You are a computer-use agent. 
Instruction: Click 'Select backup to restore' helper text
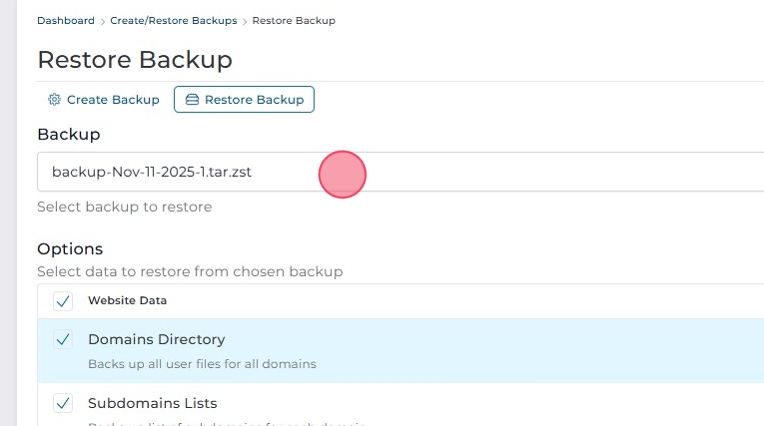pos(124,207)
